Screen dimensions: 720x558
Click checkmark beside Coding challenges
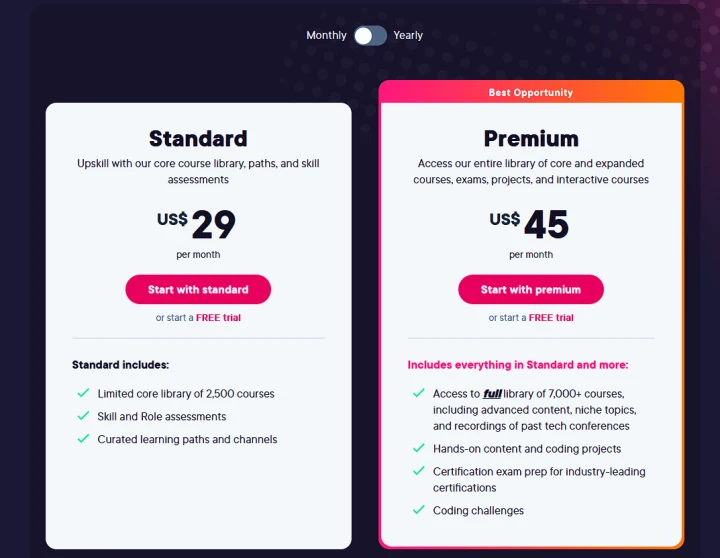(x=419, y=510)
